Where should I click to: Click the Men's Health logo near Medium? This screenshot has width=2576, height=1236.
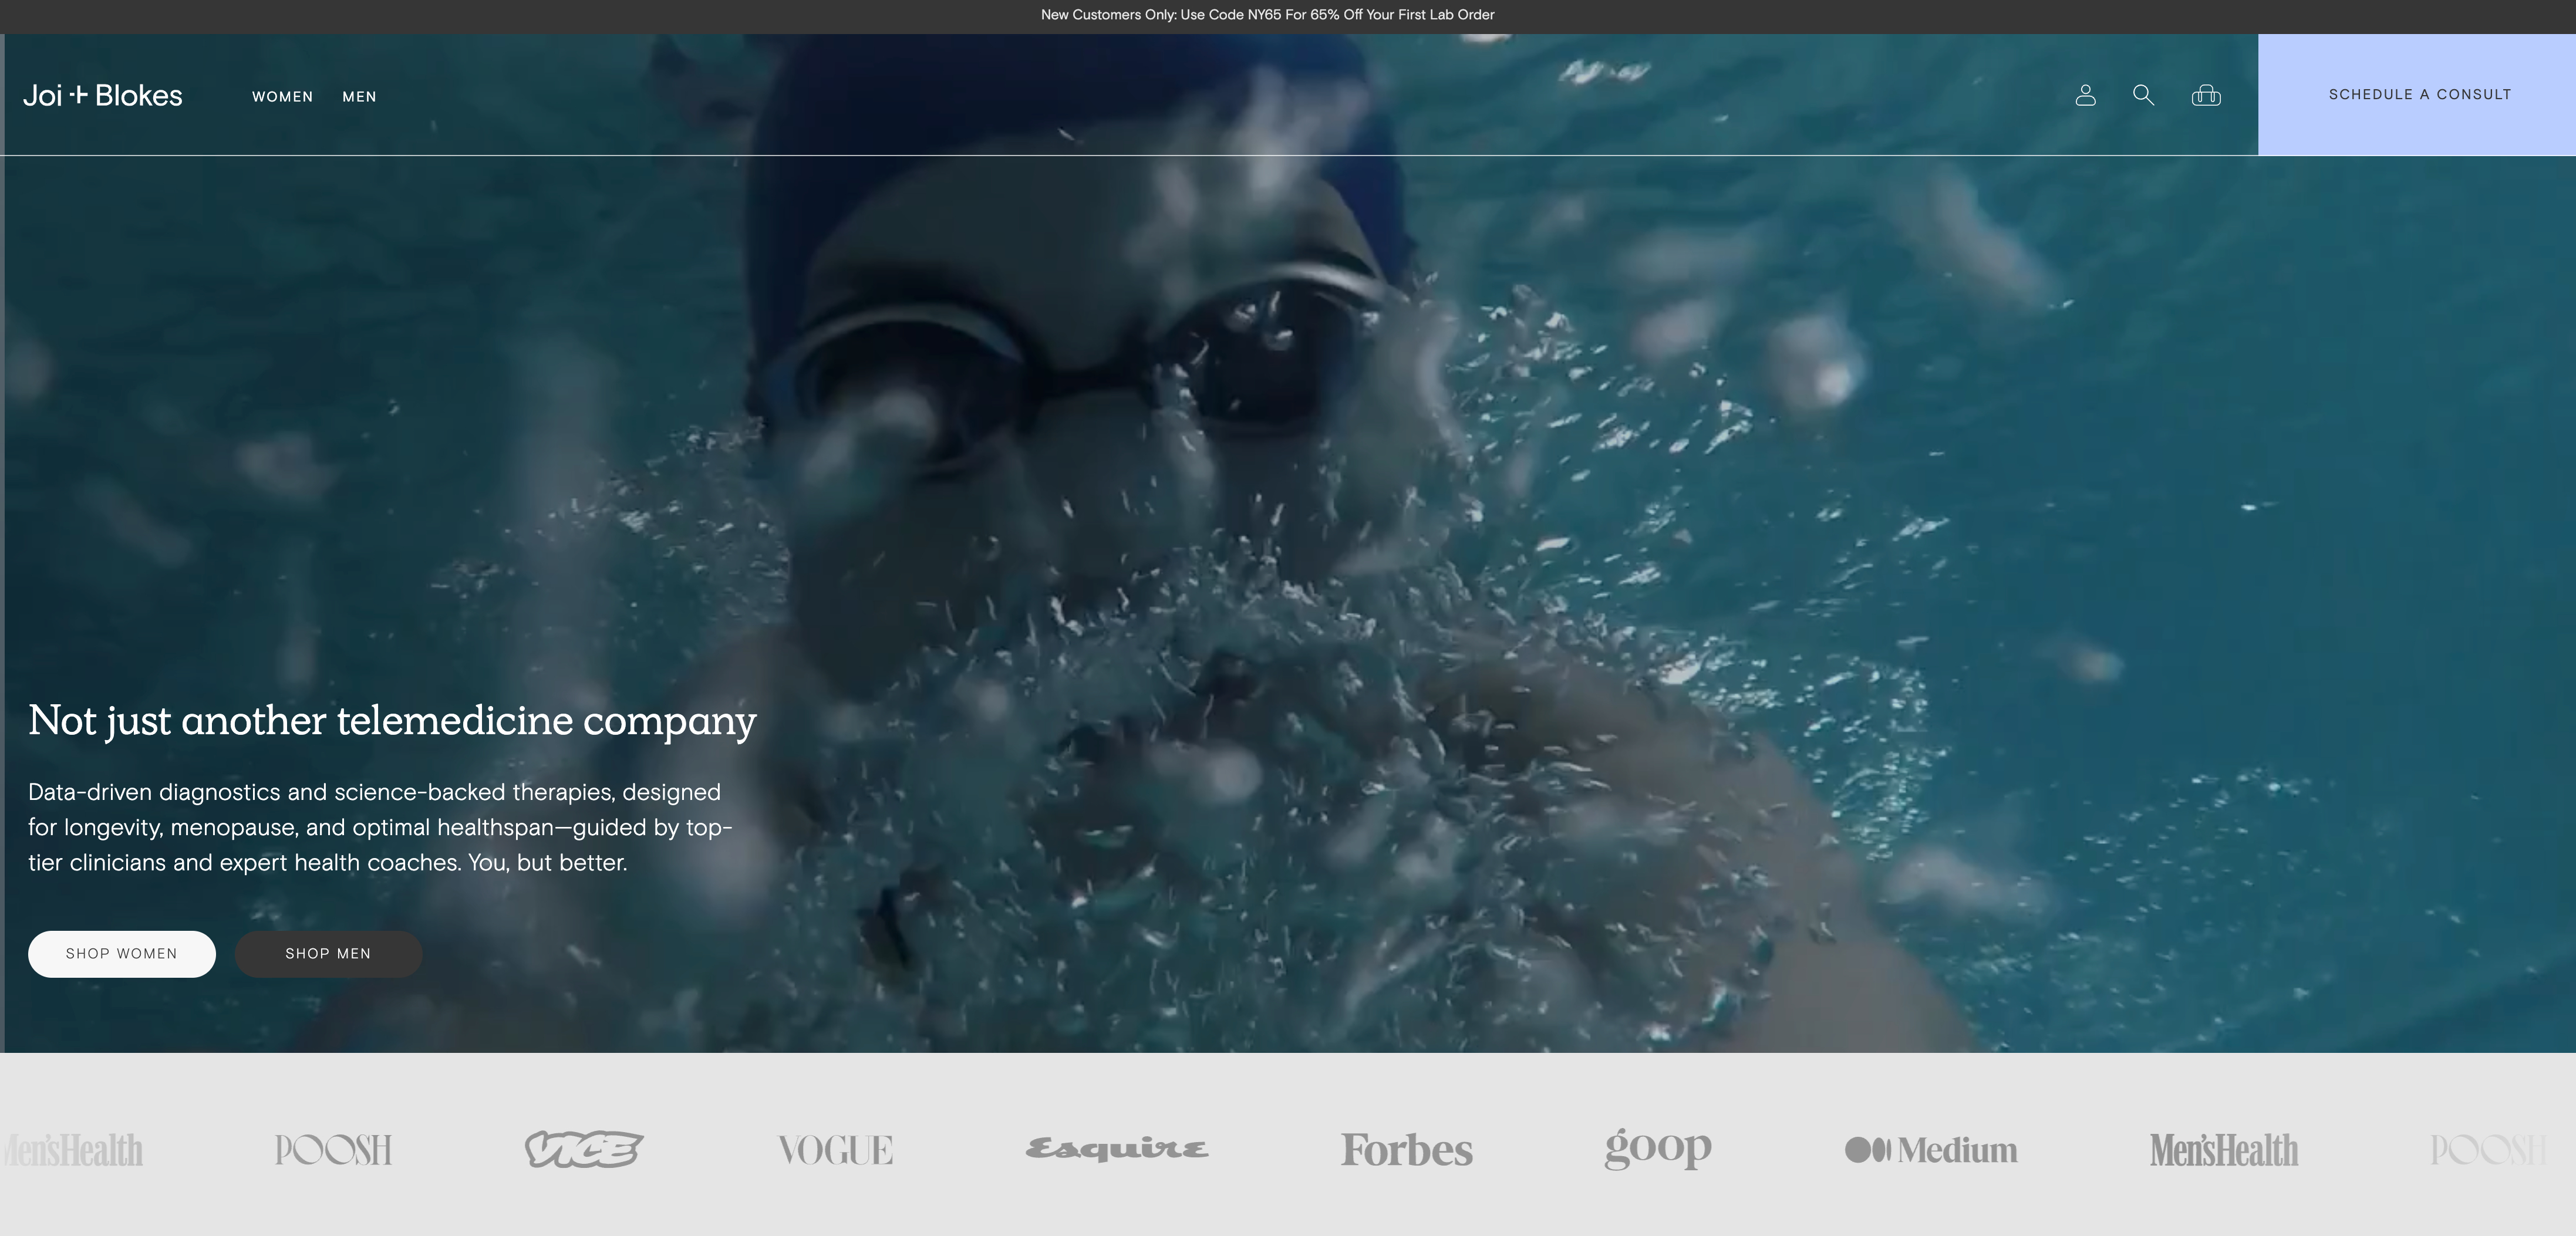(2224, 1150)
